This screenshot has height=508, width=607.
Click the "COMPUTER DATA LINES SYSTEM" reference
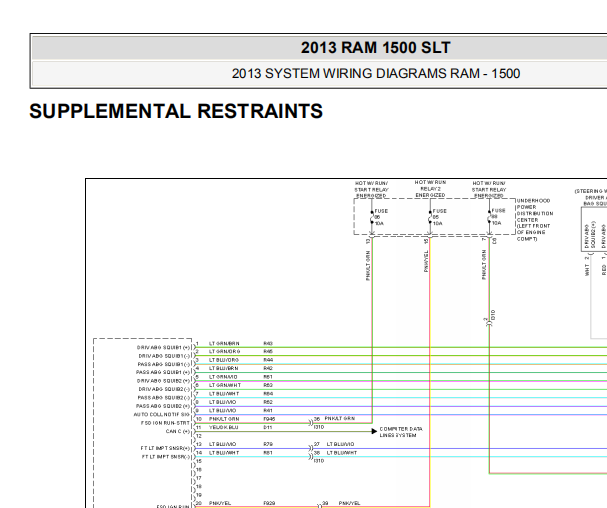tap(401, 432)
